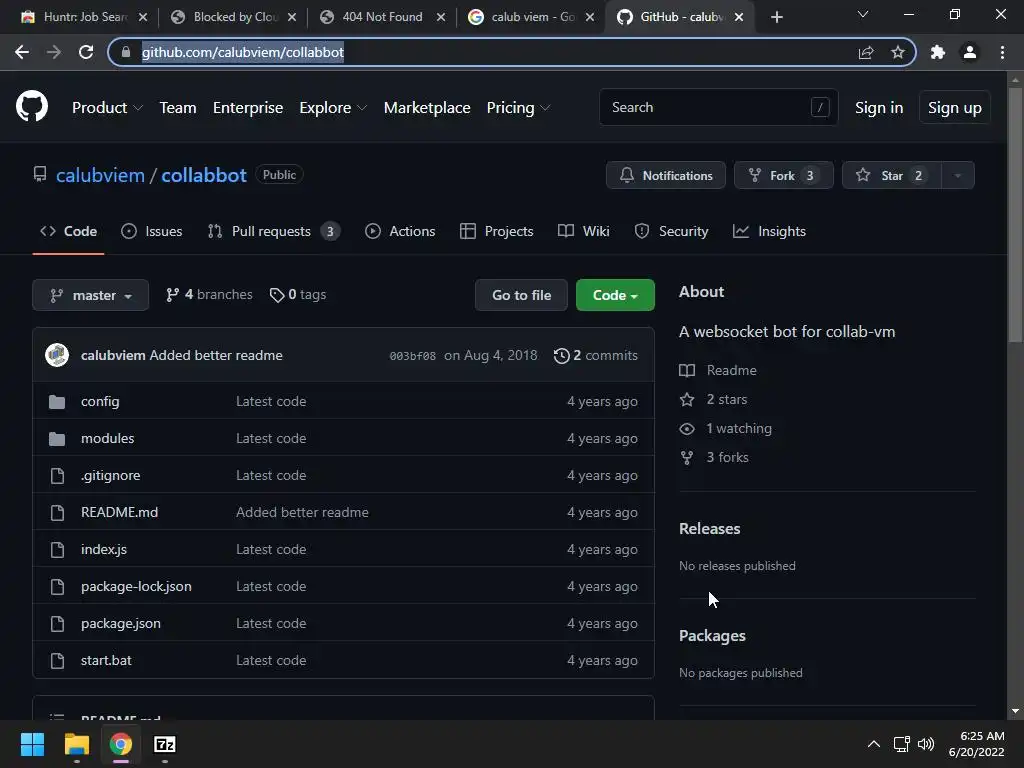This screenshot has width=1024, height=768.
Task: Open 7-Zip from the taskbar
Action: [x=165, y=744]
